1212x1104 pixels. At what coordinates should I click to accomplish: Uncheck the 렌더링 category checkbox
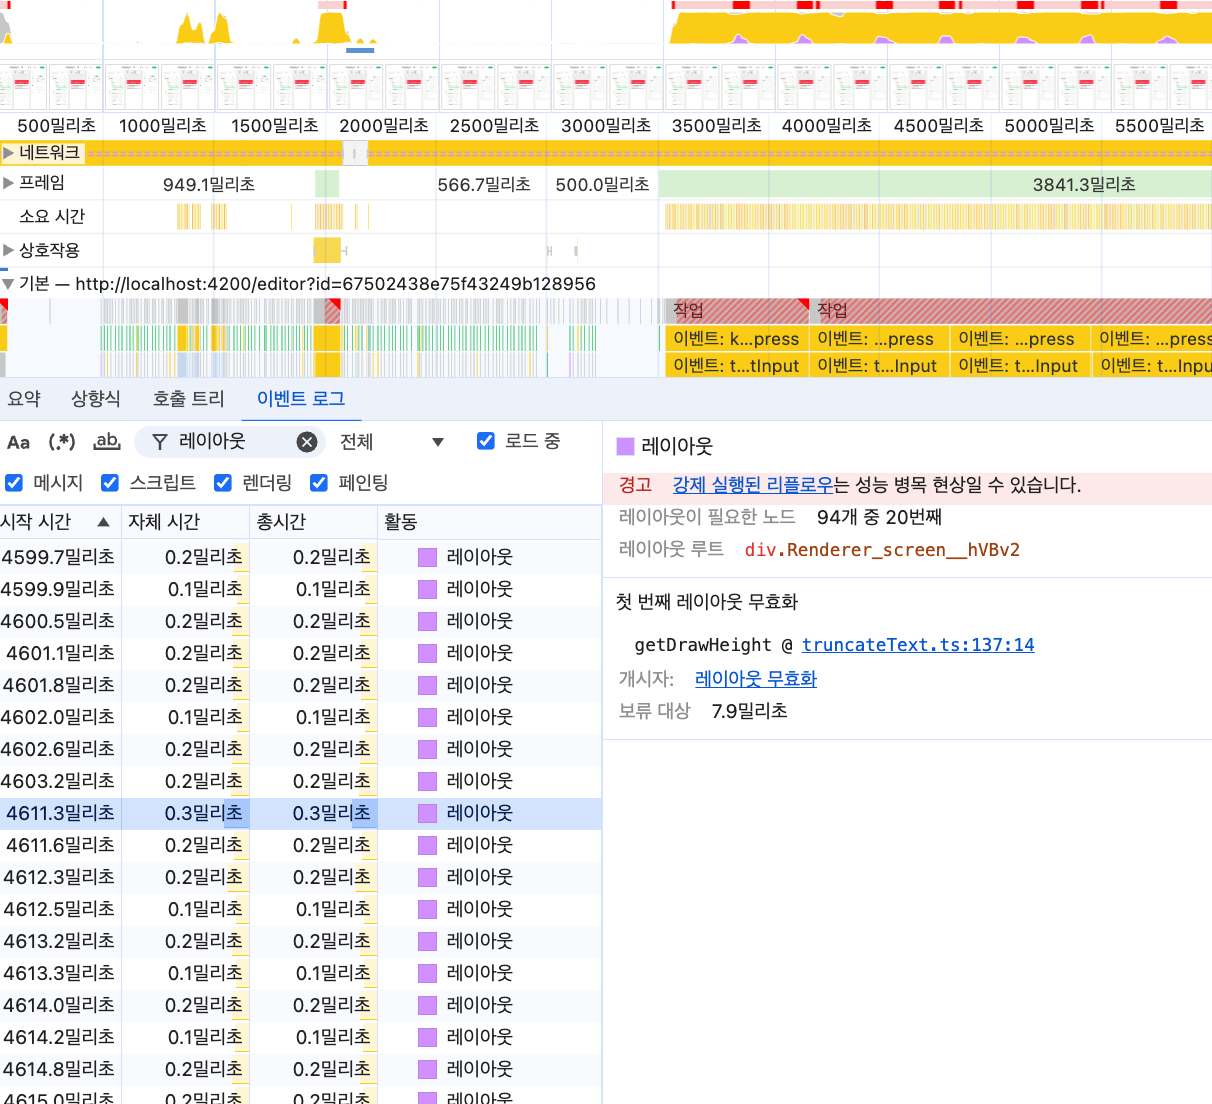coord(223,483)
